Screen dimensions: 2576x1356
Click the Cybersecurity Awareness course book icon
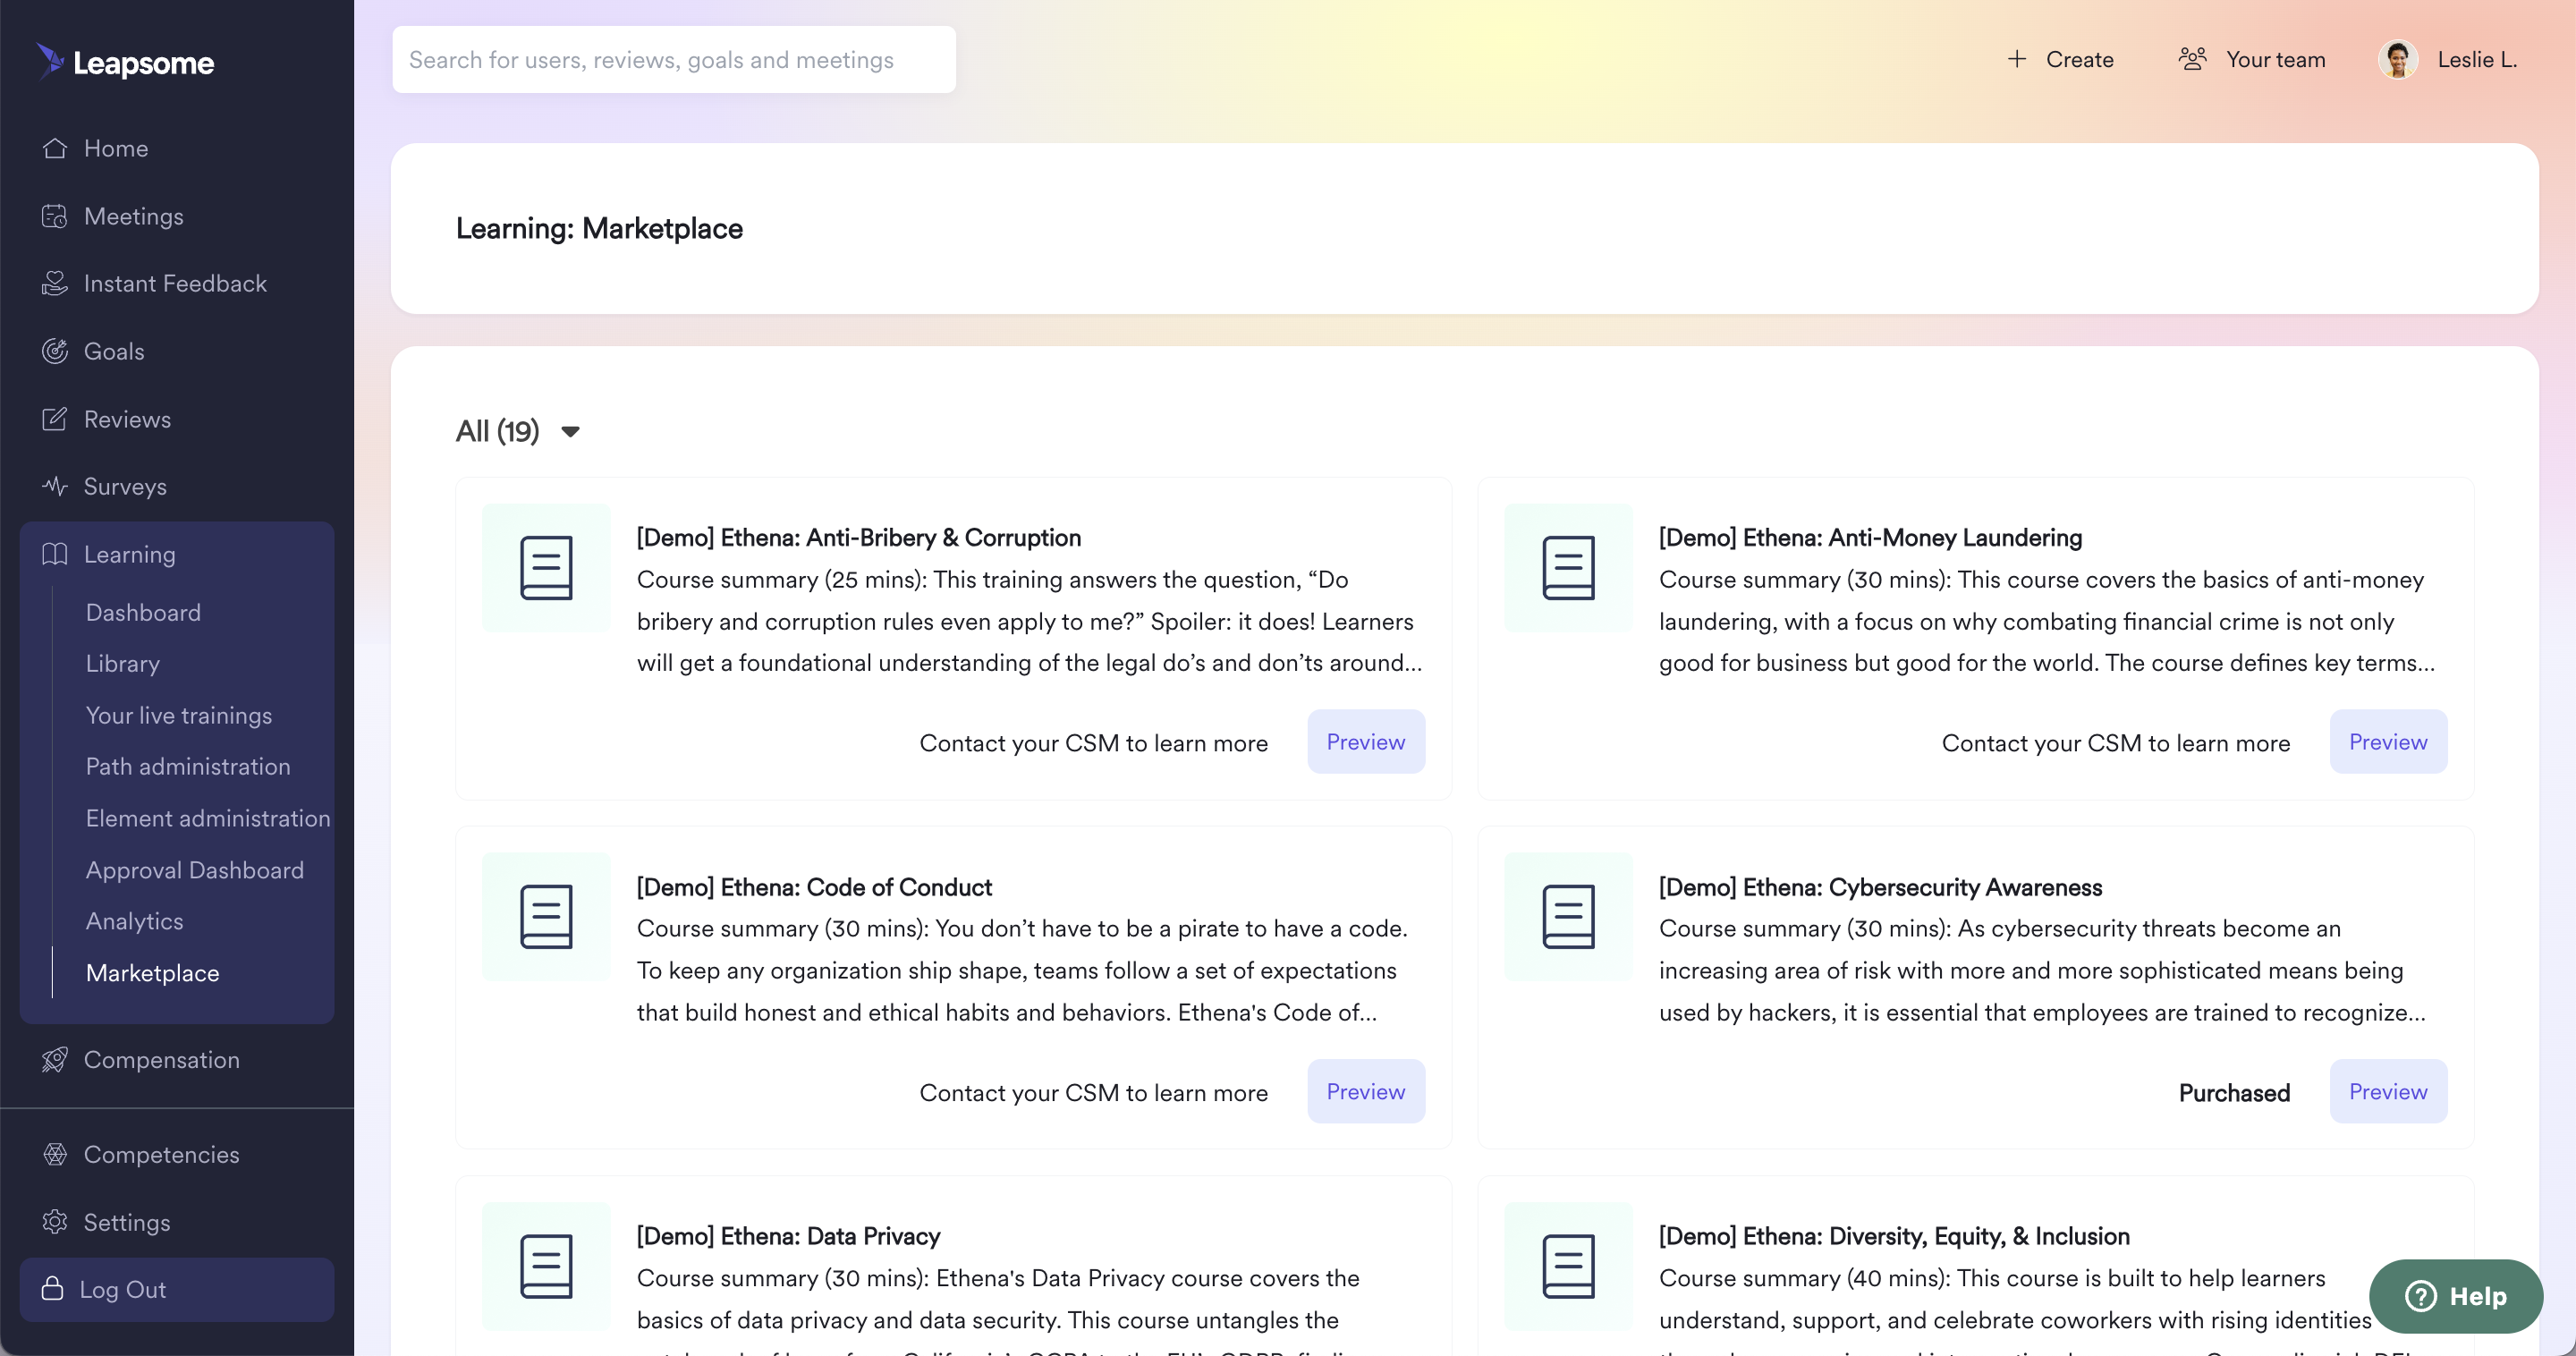coord(1568,917)
